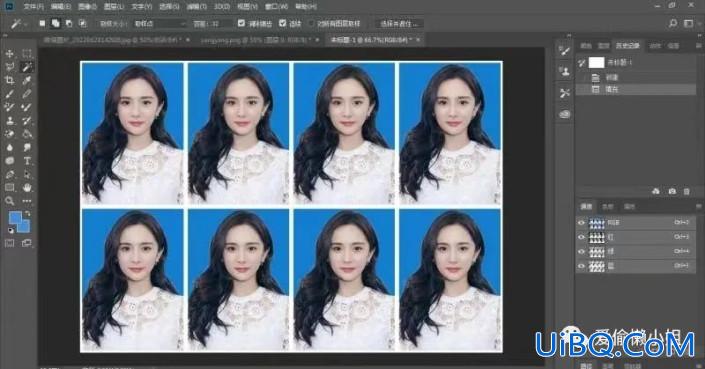
Task: Click Subtract from Selection mode icon
Action: coord(69,23)
